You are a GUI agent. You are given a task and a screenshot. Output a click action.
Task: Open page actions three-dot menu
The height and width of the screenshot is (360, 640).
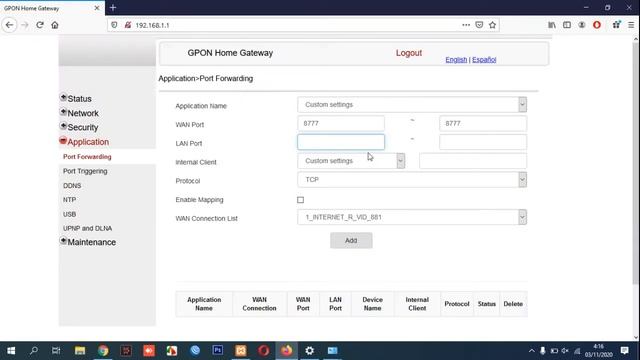[x=466, y=25]
